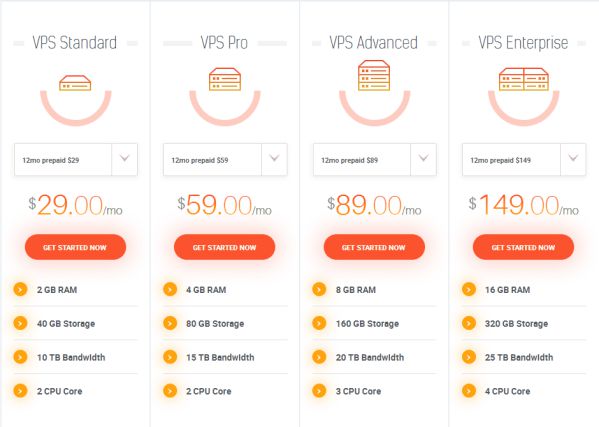
Task: Get started with the VPS Standard plan
Action: (x=75, y=247)
